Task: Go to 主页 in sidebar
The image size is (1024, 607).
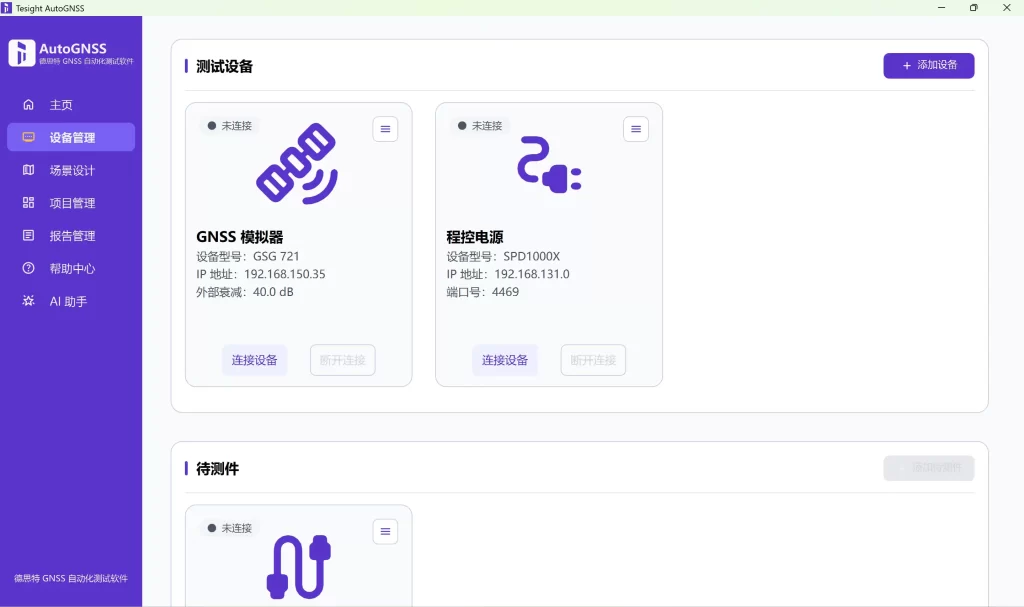Action: (x=71, y=105)
